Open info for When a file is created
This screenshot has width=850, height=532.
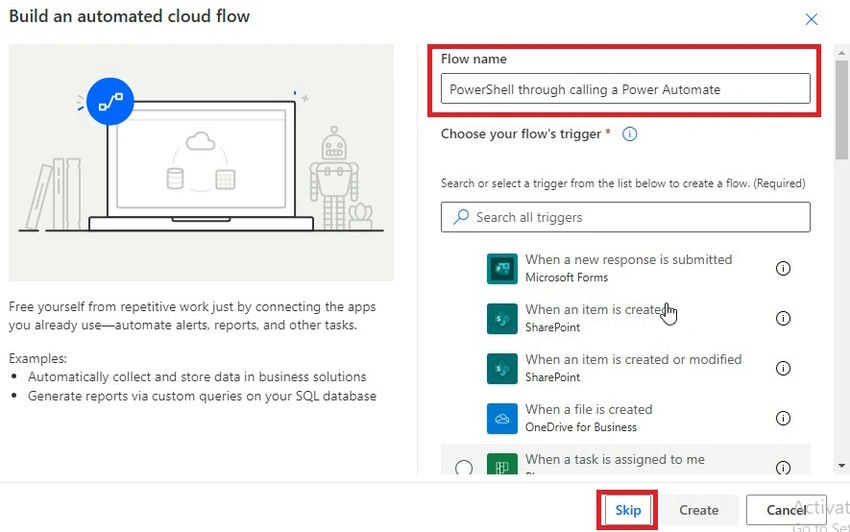coord(783,418)
